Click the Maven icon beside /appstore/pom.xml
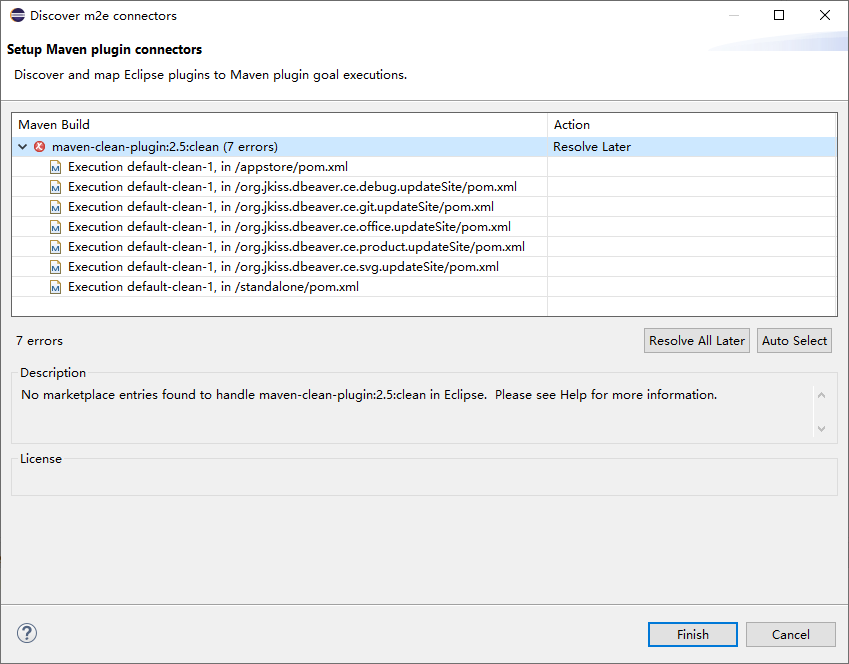Screen dimensions: 849x664 pyautogui.click(x=55, y=166)
